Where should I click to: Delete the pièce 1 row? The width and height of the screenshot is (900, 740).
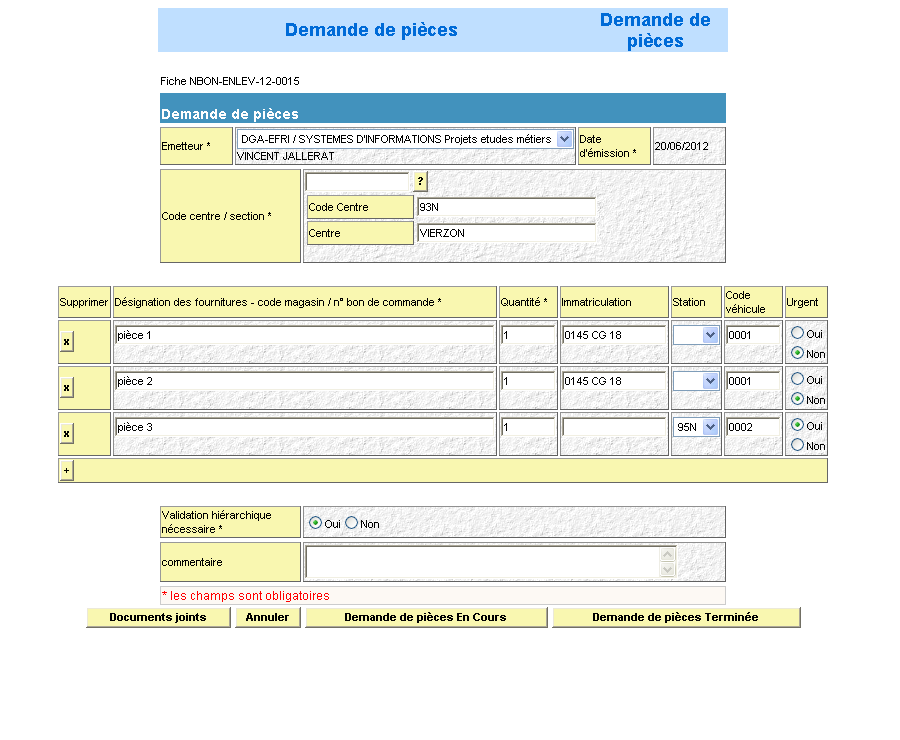[67, 342]
